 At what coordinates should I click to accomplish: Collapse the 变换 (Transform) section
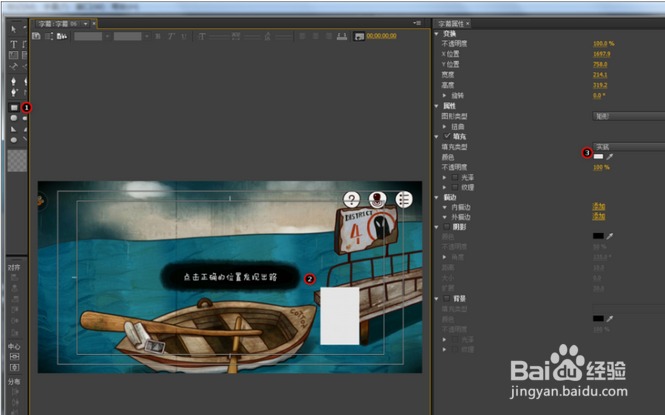[x=437, y=33]
